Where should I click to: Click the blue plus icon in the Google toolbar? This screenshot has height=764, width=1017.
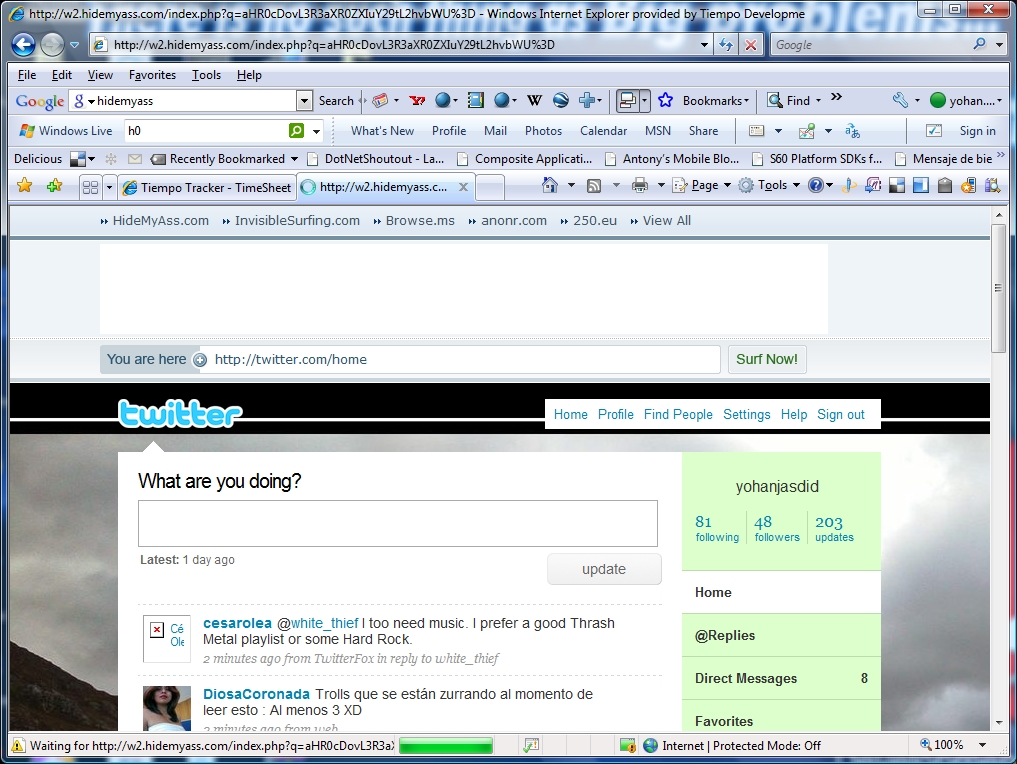pos(587,101)
